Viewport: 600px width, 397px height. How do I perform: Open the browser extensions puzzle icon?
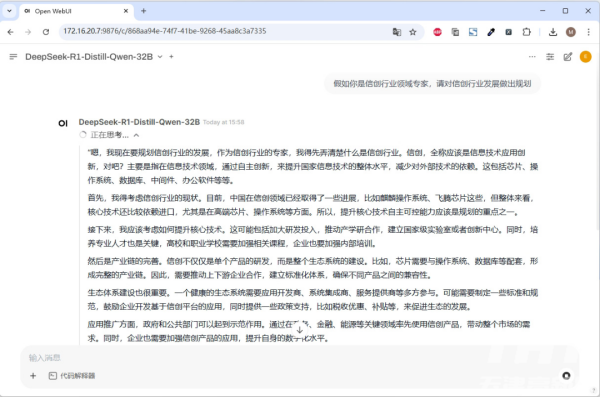pos(527,32)
